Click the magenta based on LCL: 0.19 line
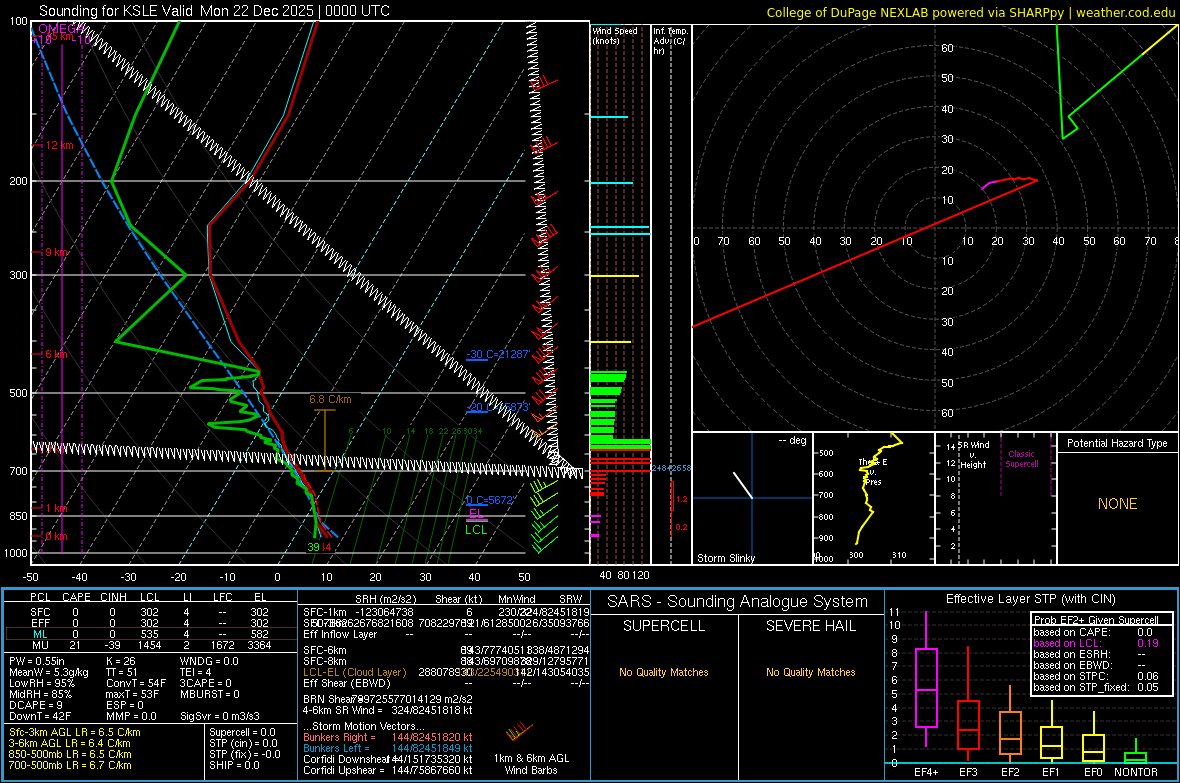 pos(1096,643)
